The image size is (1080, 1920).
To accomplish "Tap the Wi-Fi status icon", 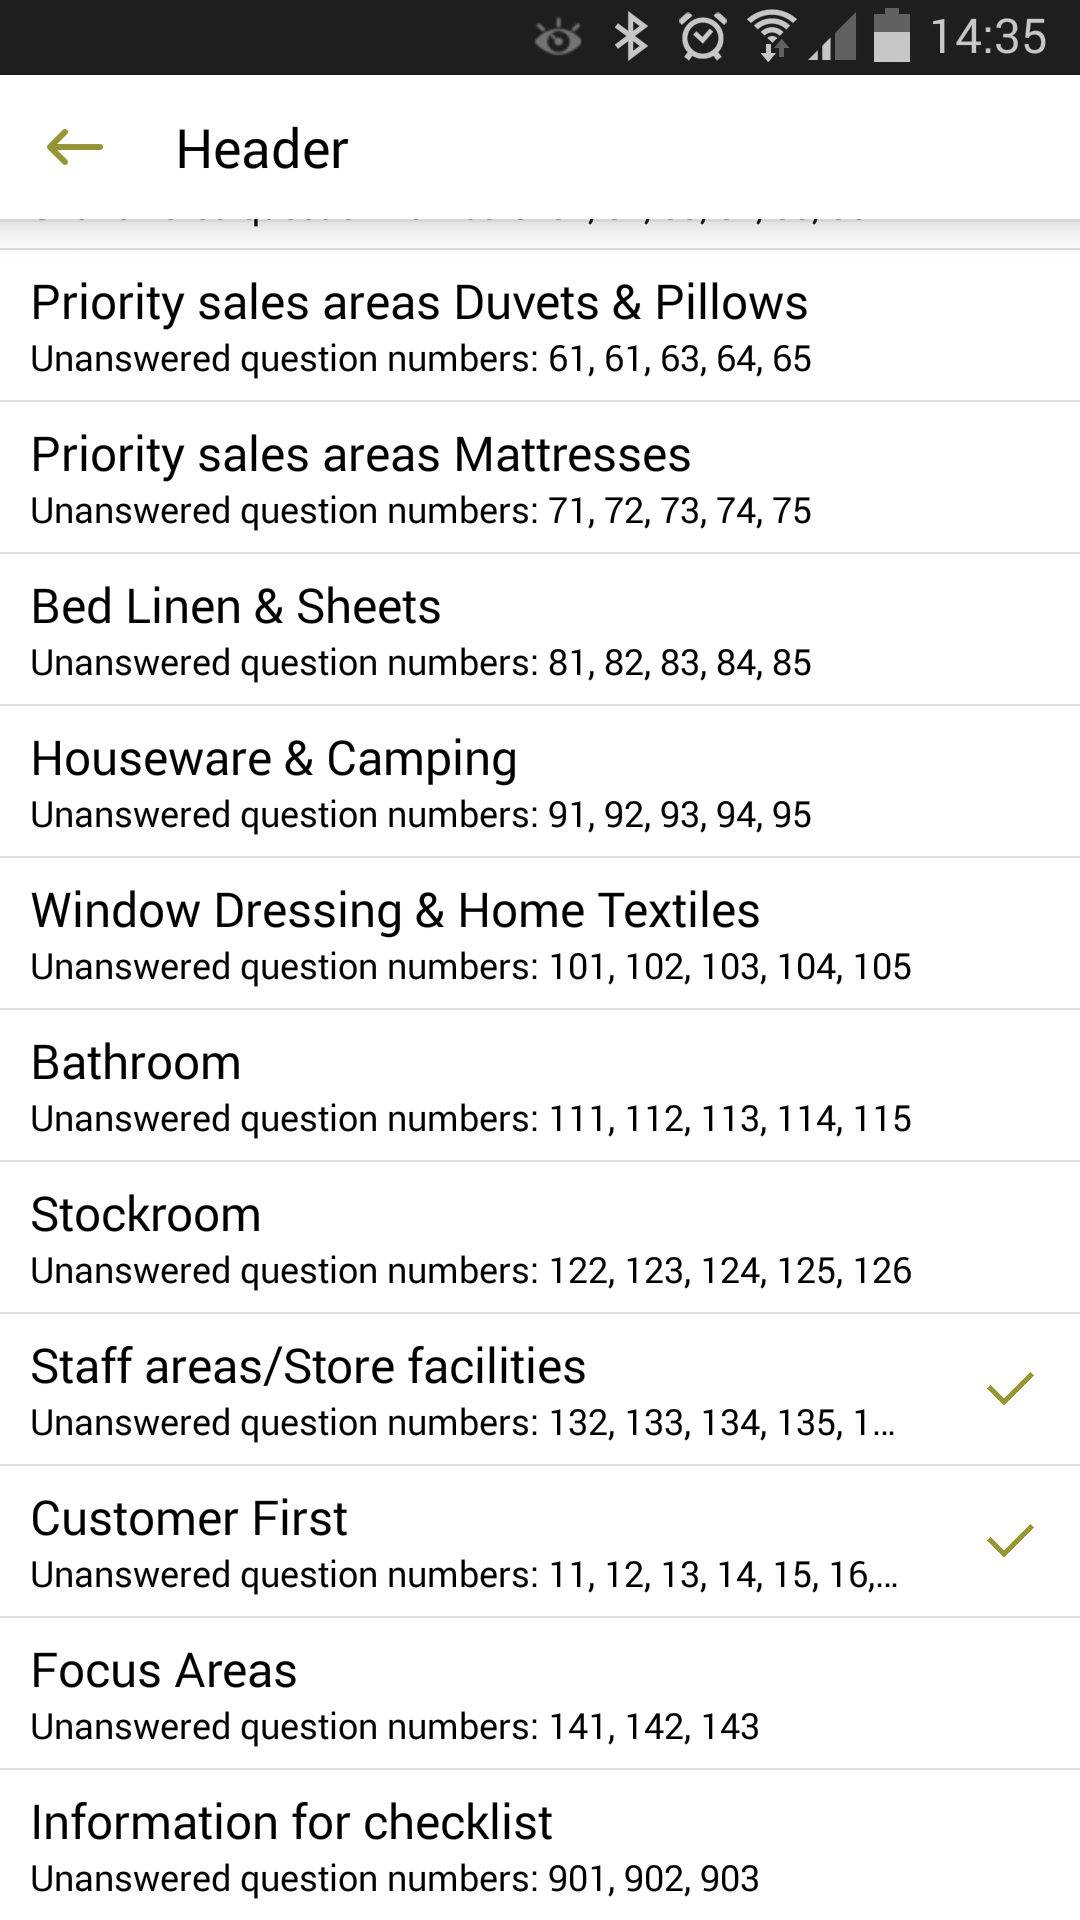I will tap(772, 38).
